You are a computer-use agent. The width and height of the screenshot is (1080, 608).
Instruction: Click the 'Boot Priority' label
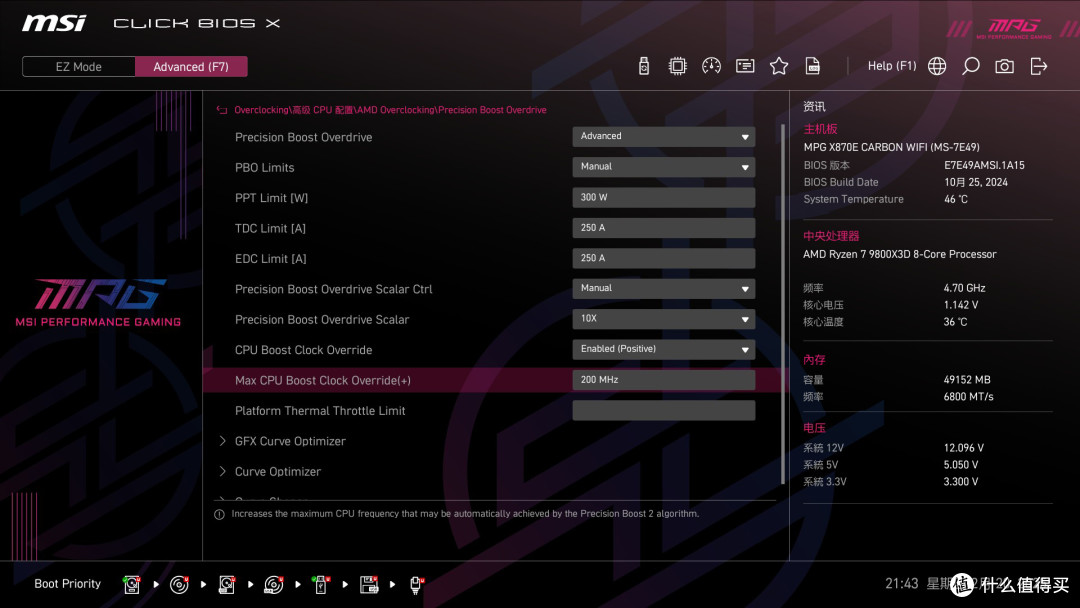click(x=68, y=584)
